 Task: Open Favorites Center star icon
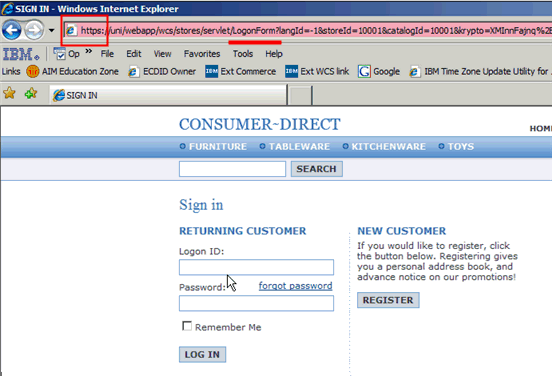[x=10, y=93]
